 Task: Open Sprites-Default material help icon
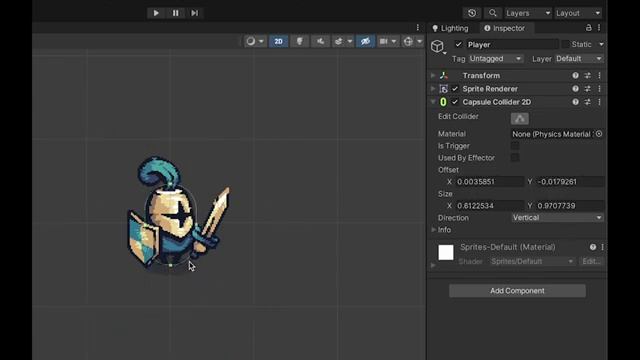tap(593, 247)
